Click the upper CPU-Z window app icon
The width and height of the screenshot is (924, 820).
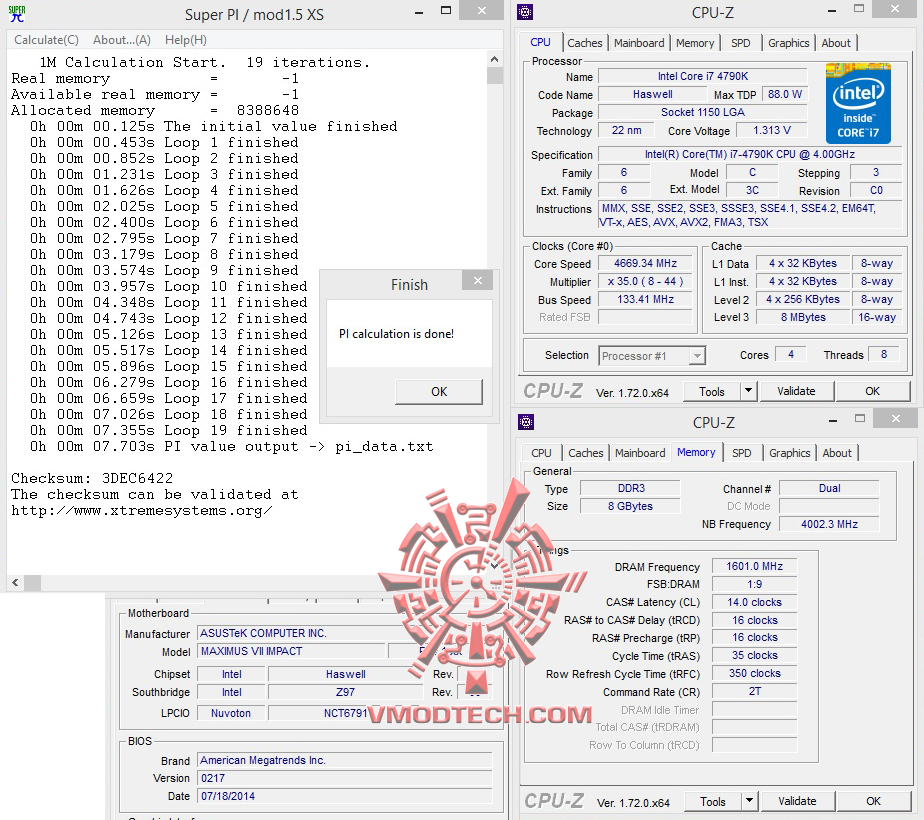point(524,12)
